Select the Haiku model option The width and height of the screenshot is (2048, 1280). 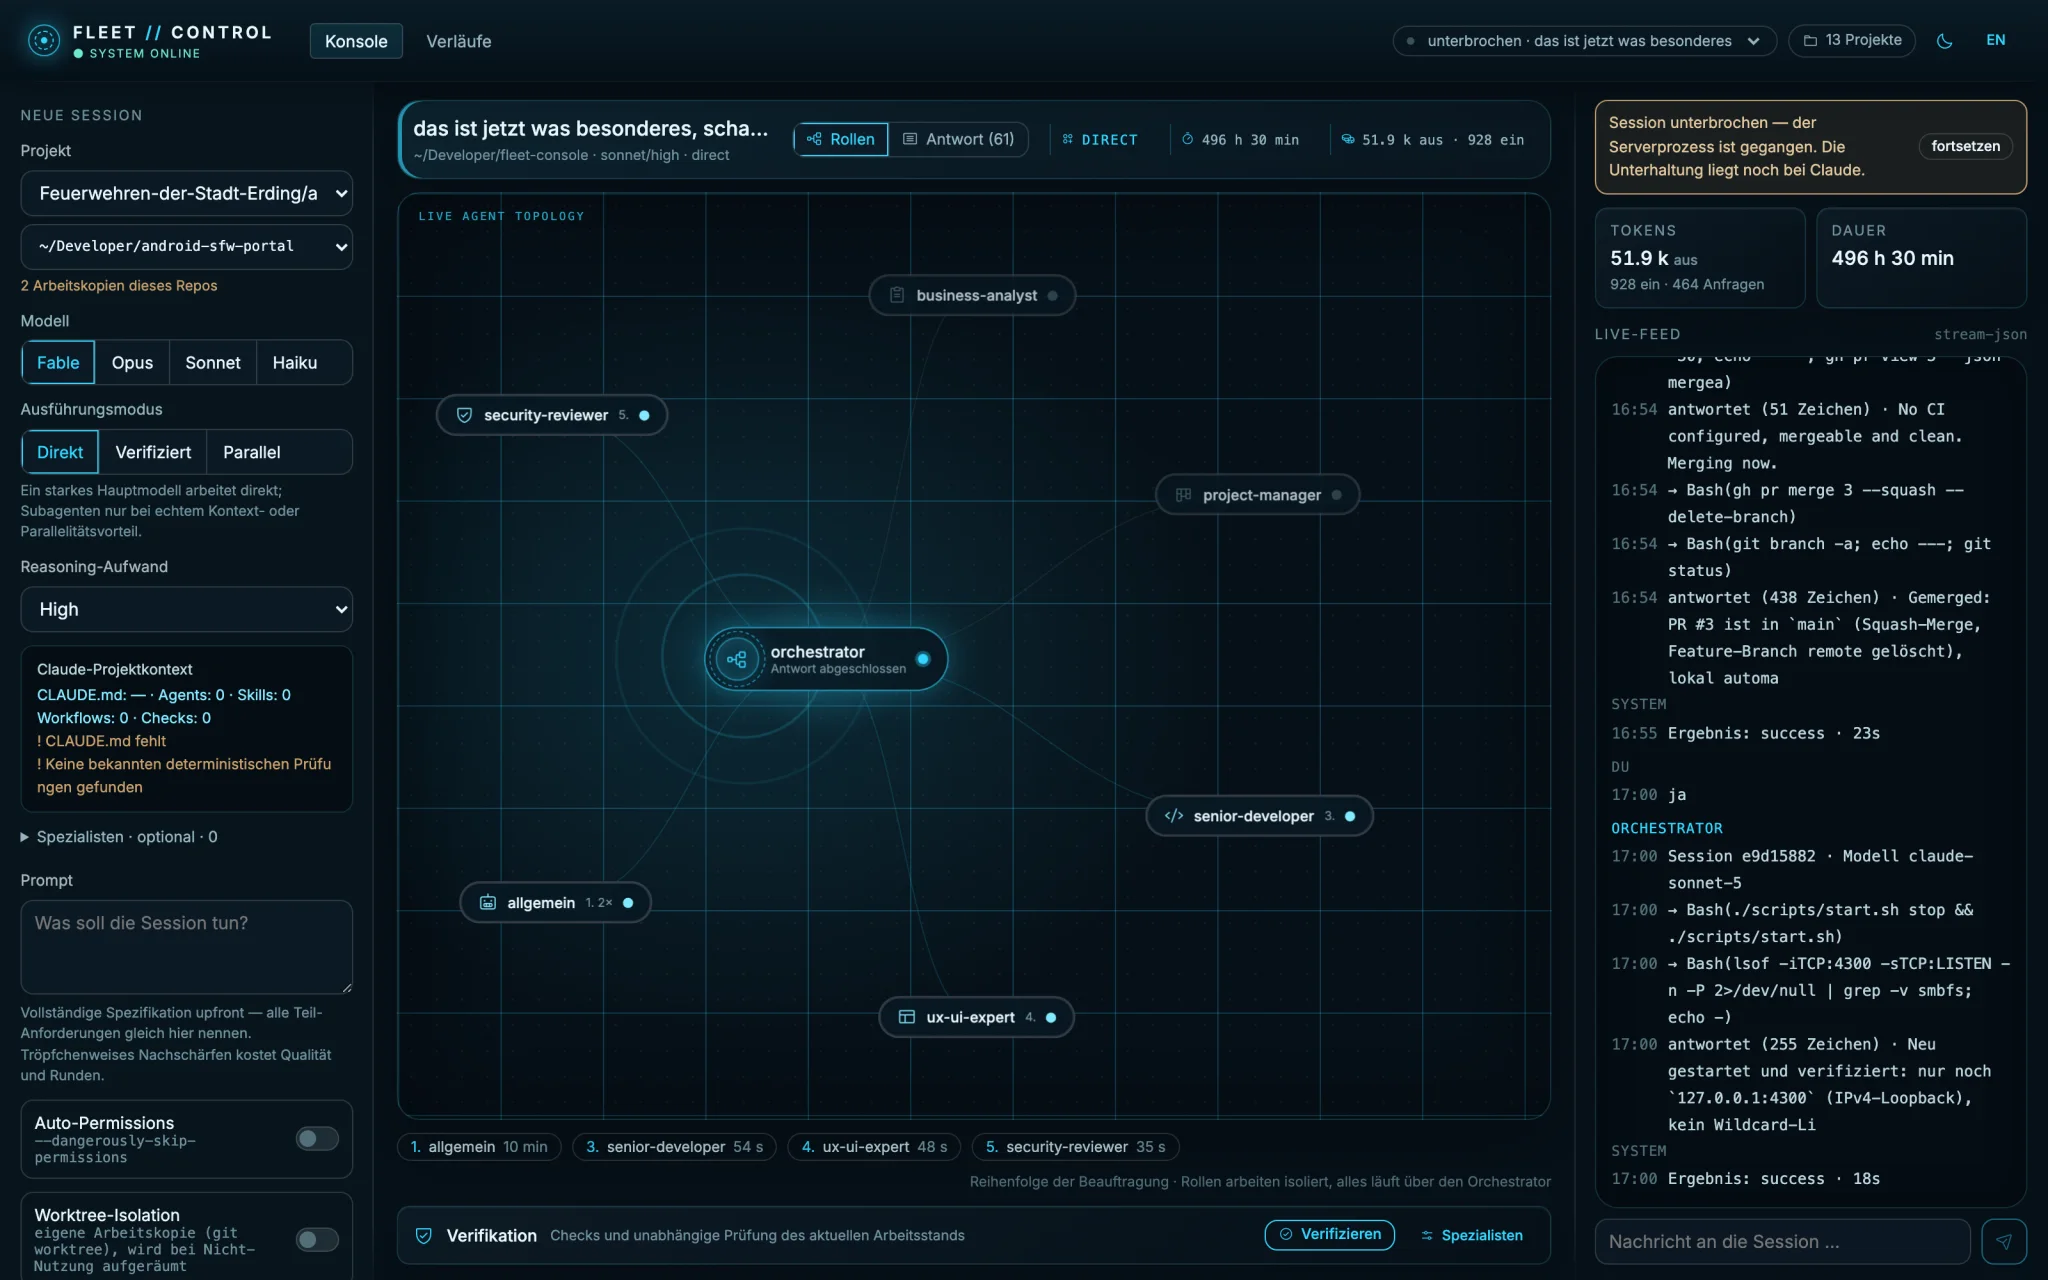[x=295, y=363]
